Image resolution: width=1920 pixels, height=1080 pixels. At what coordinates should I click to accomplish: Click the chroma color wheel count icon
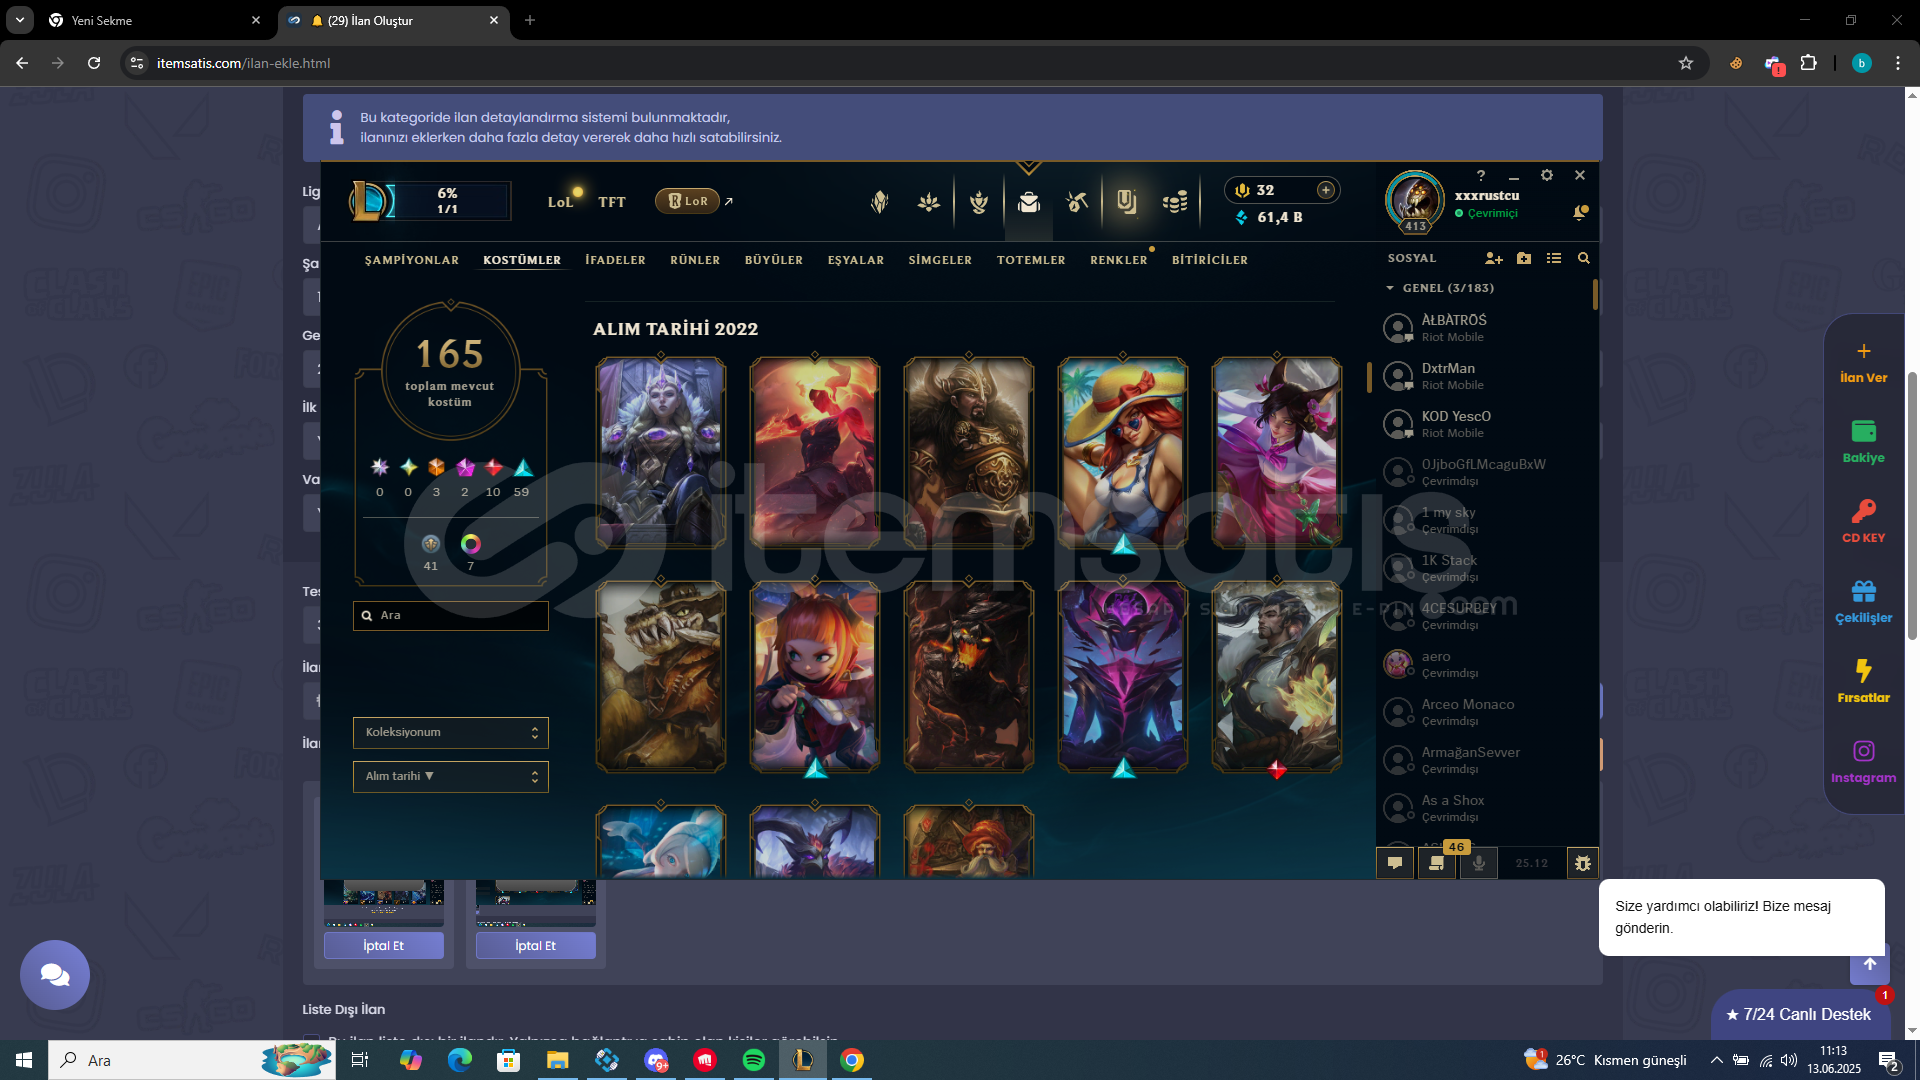coord(471,544)
